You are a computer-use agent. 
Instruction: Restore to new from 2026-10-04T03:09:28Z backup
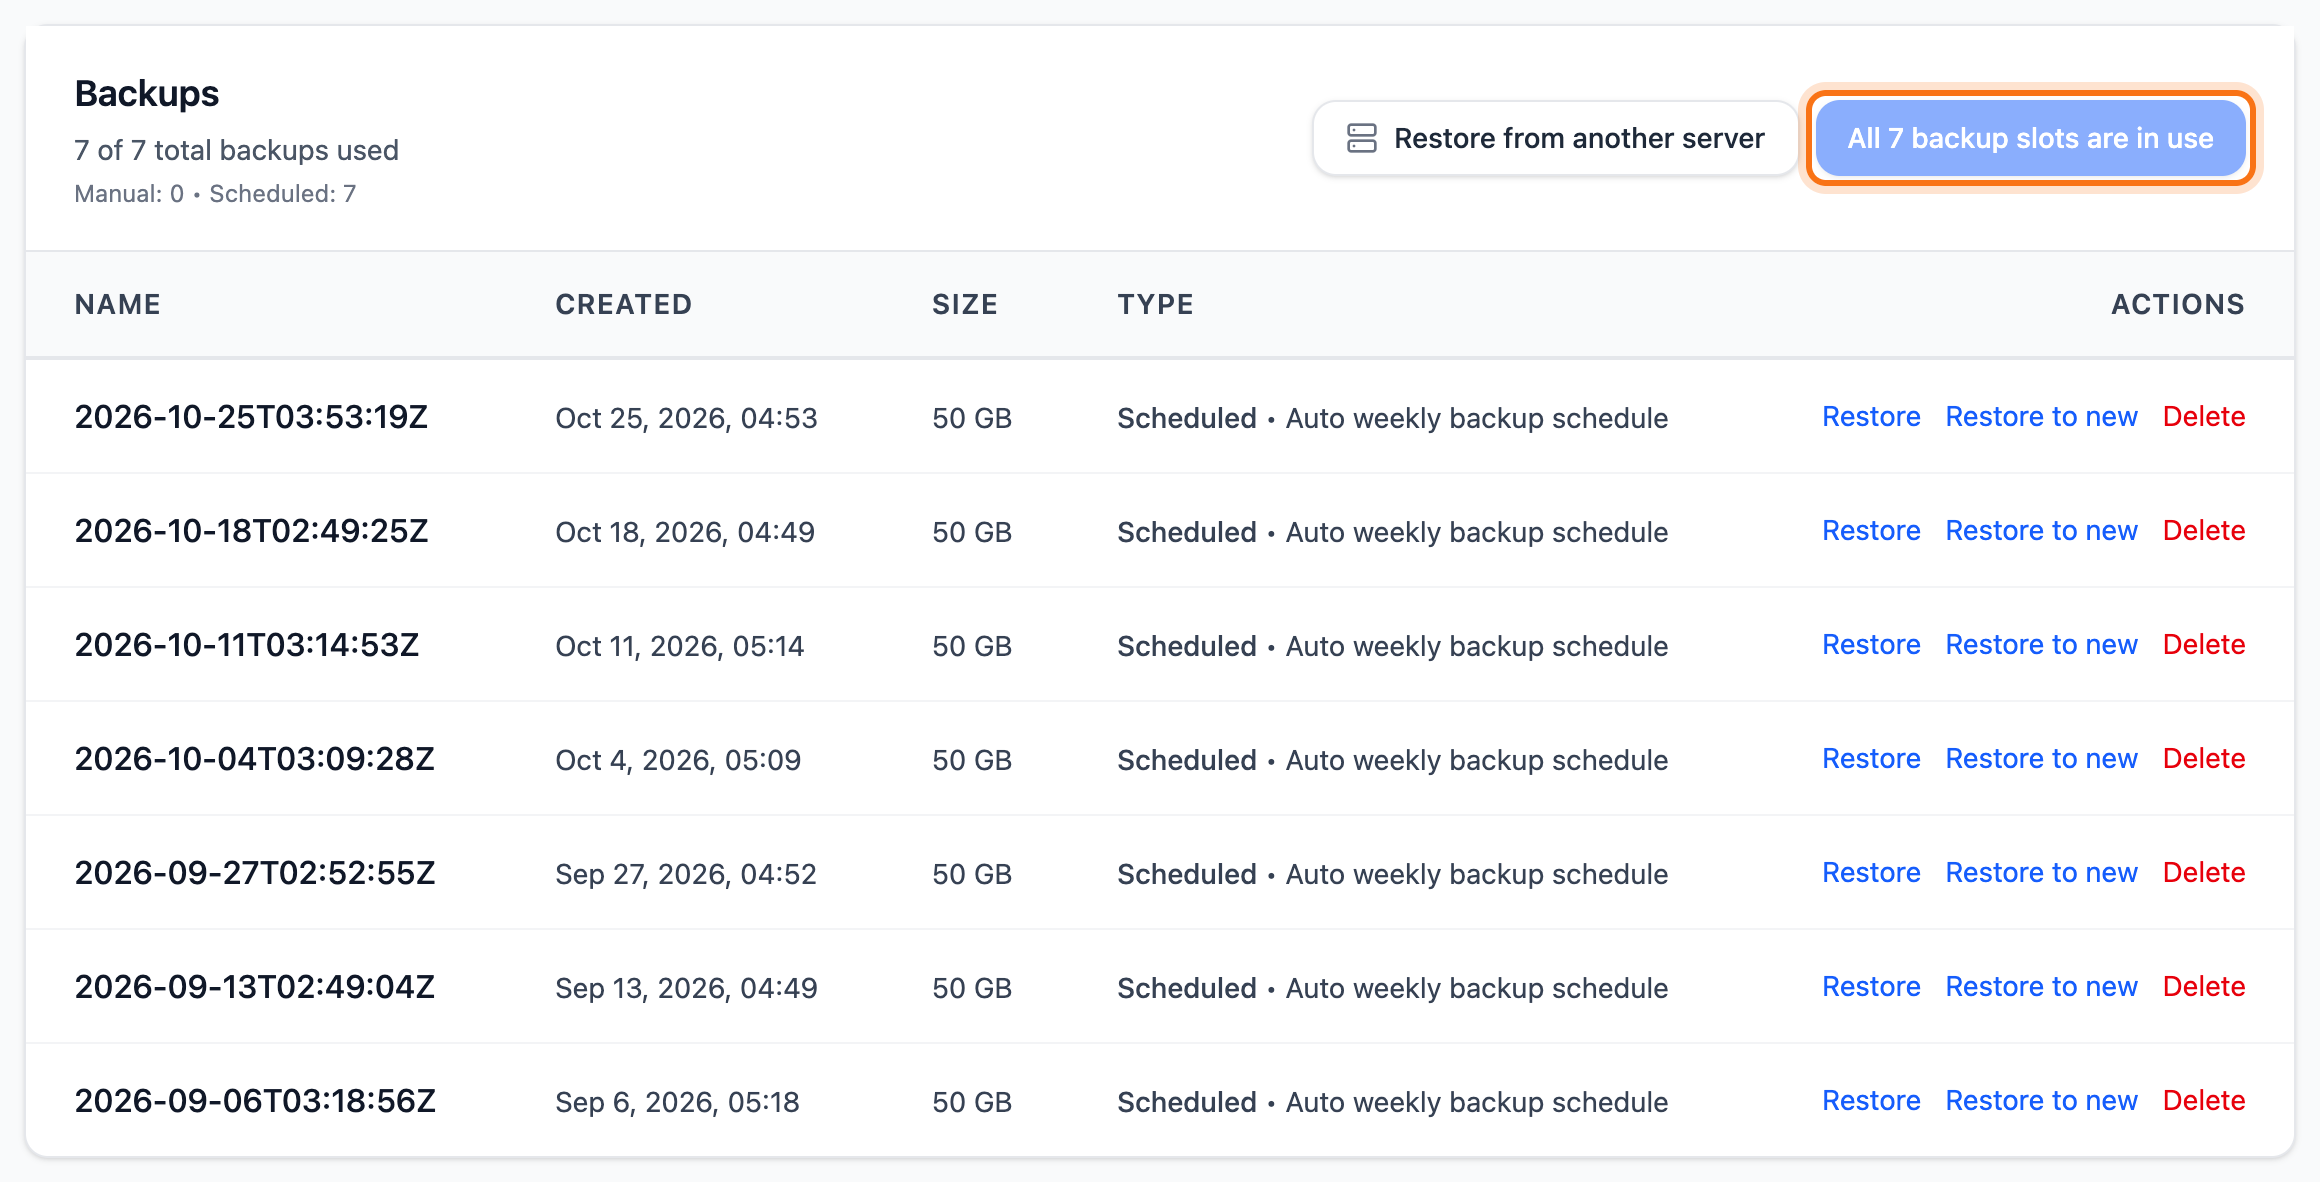(2041, 759)
